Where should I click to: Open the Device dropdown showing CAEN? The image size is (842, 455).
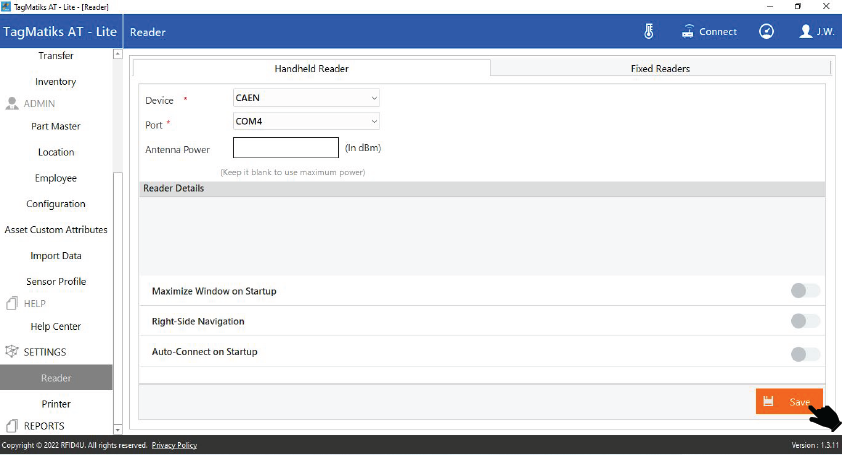306,98
